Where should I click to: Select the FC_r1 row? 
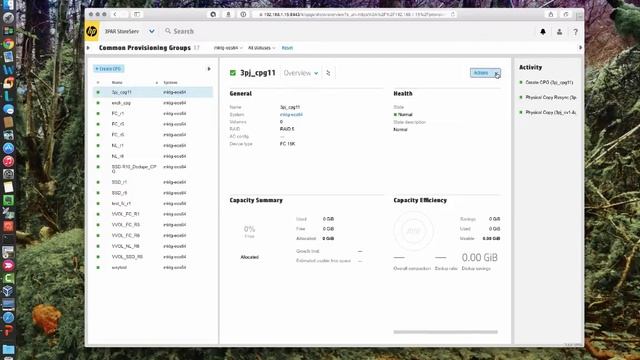pos(153,113)
